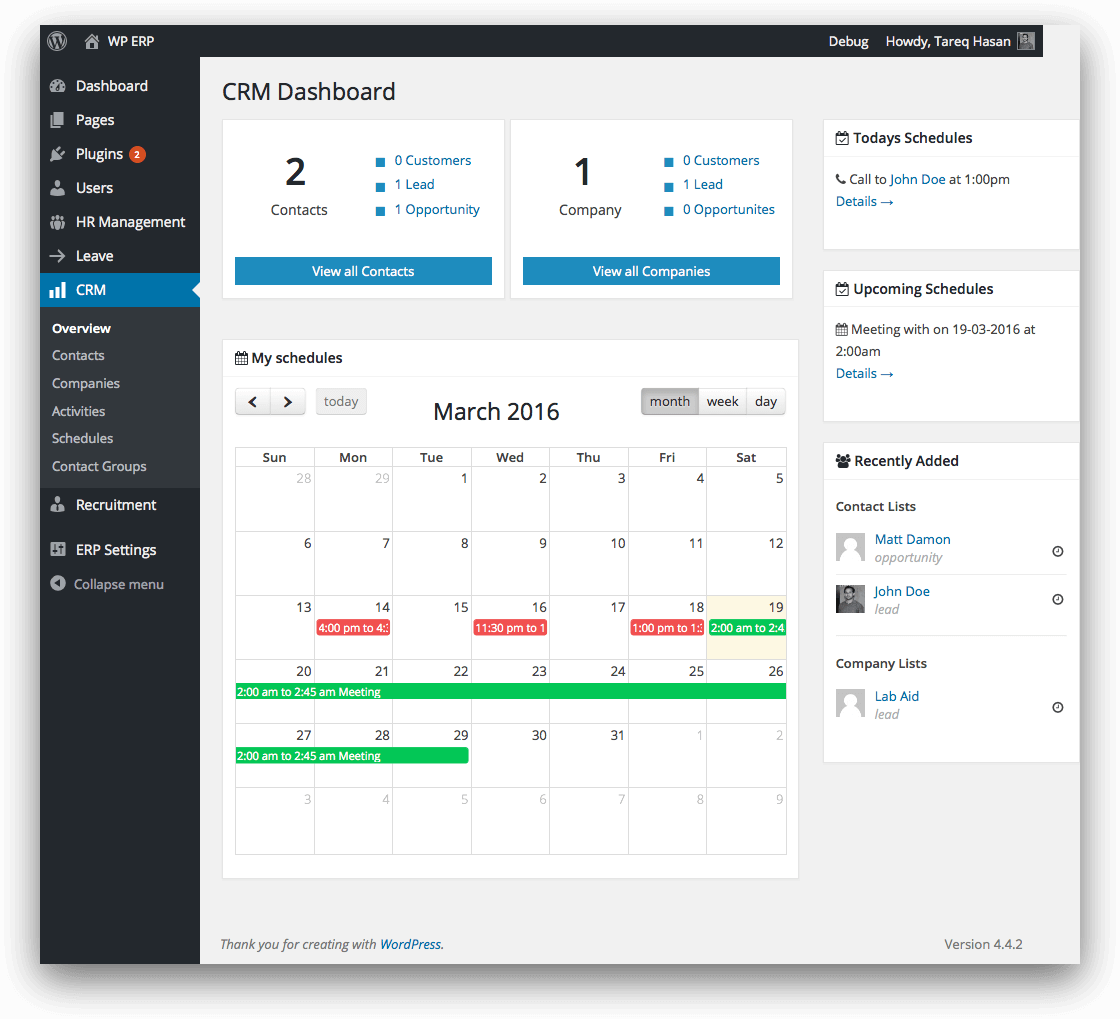Open the 1:00 pm event on March 18
1120x1019 pixels.
pyautogui.click(x=667, y=628)
